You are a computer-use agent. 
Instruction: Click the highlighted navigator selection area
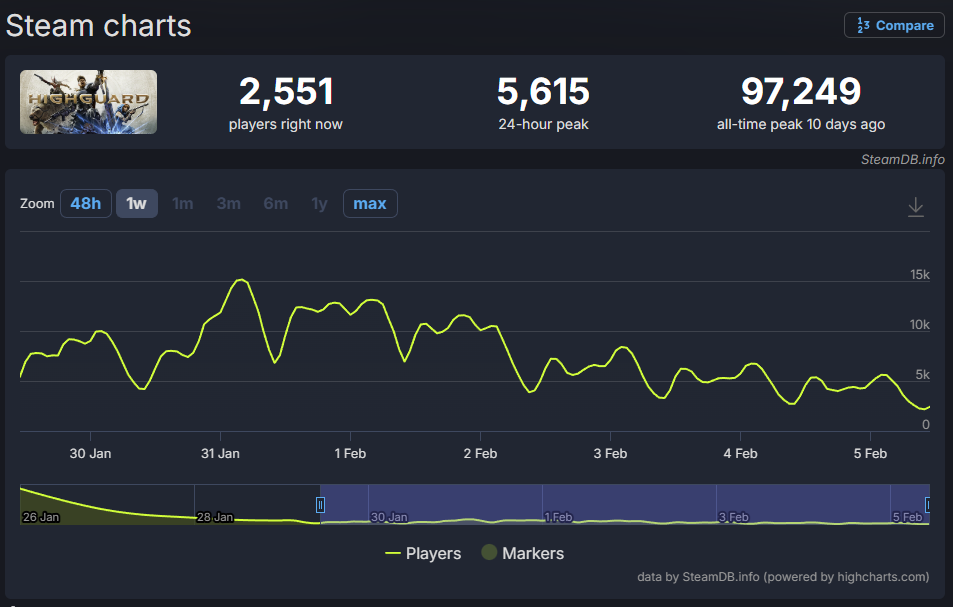coord(624,504)
